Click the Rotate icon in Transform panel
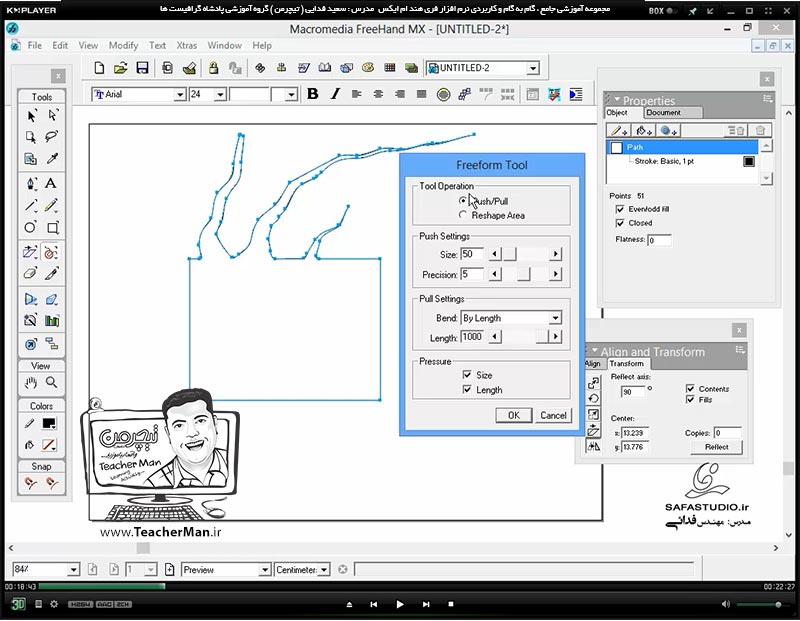 [593, 399]
